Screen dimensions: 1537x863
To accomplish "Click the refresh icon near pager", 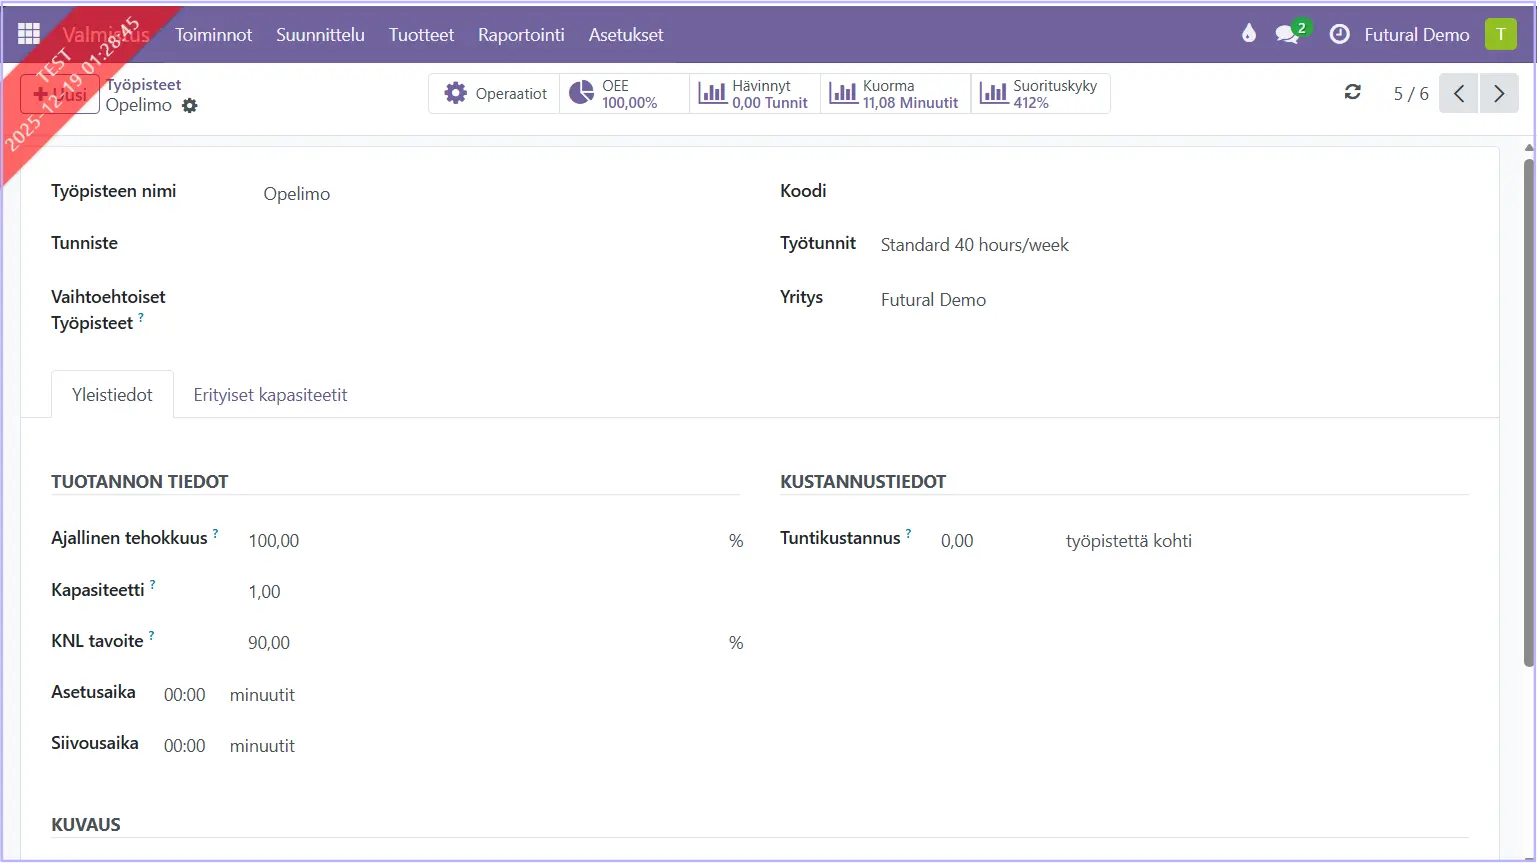I will point(1352,93).
